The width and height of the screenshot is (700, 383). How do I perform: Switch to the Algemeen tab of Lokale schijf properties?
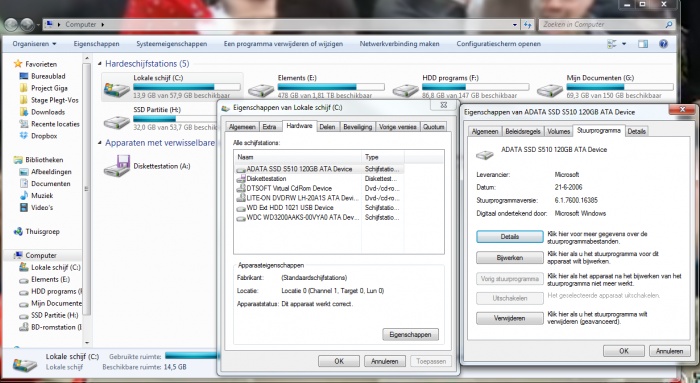click(x=242, y=127)
